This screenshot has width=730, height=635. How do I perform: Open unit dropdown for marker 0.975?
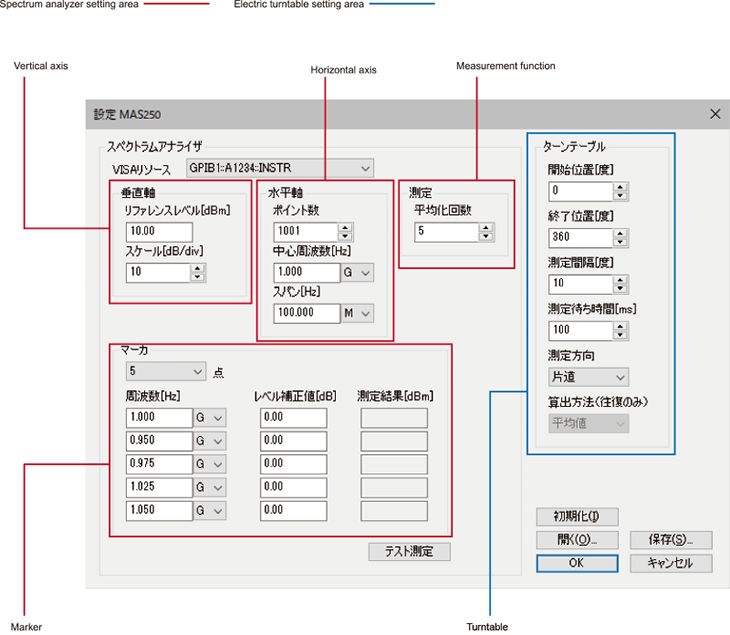point(210,465)
